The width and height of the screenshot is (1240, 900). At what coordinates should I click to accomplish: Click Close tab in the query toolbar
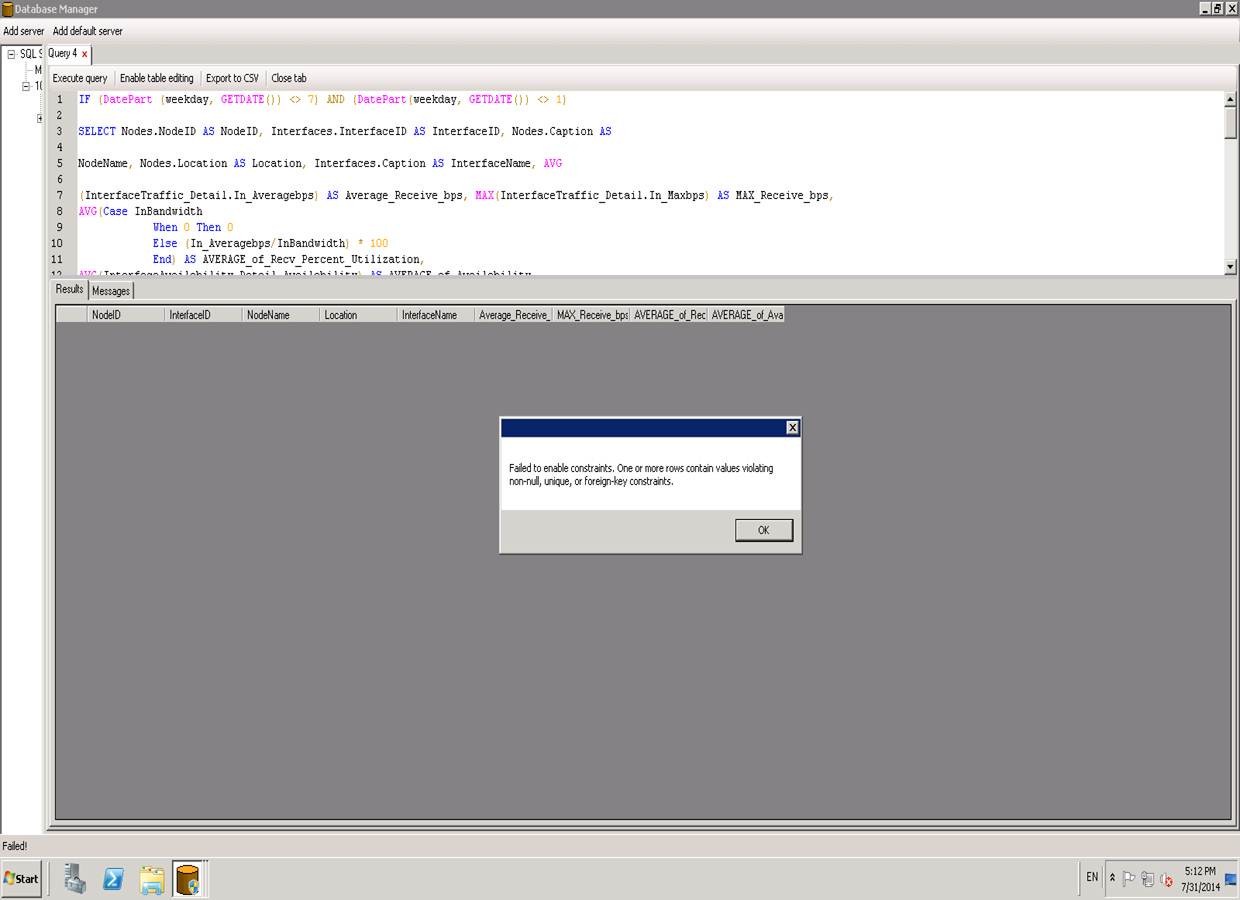point(289,78)
